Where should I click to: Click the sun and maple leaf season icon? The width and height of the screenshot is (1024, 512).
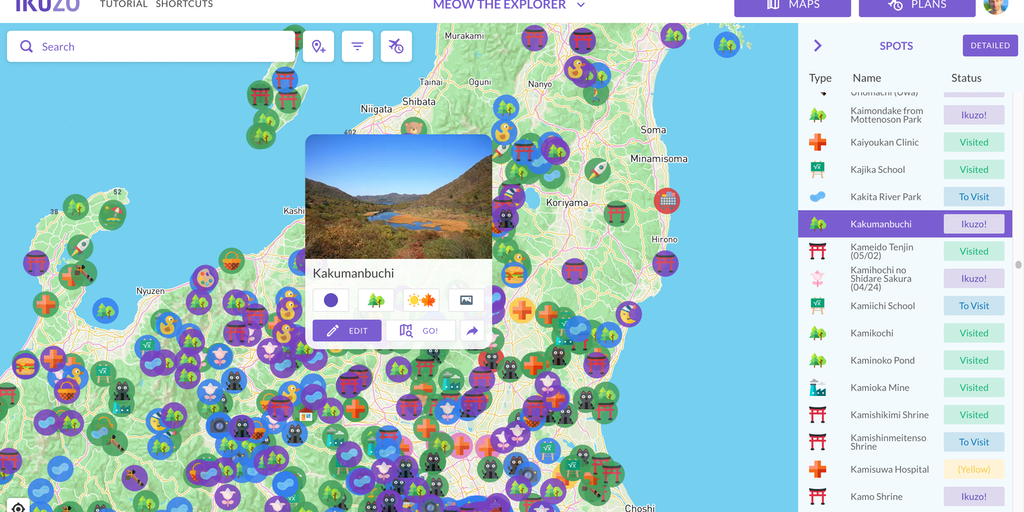(x=421, y=300)
